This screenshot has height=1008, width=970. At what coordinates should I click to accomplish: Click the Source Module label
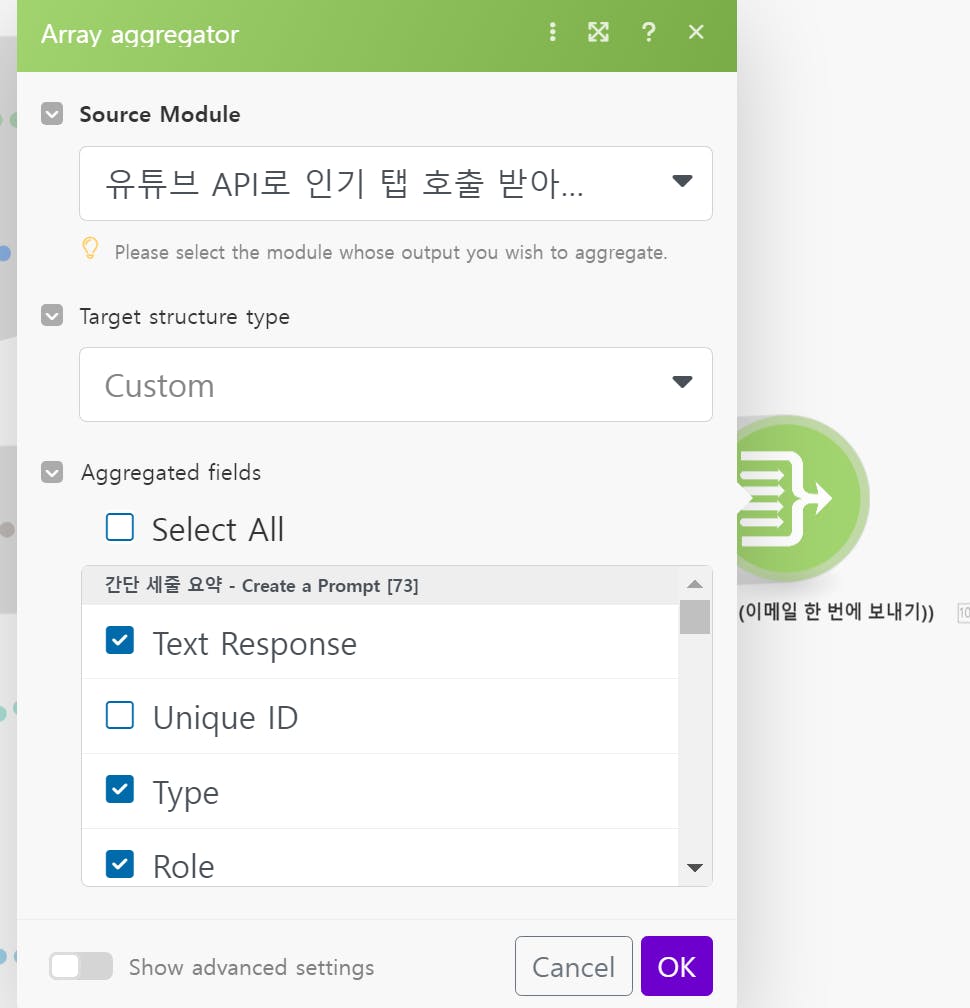pos(160,114)
